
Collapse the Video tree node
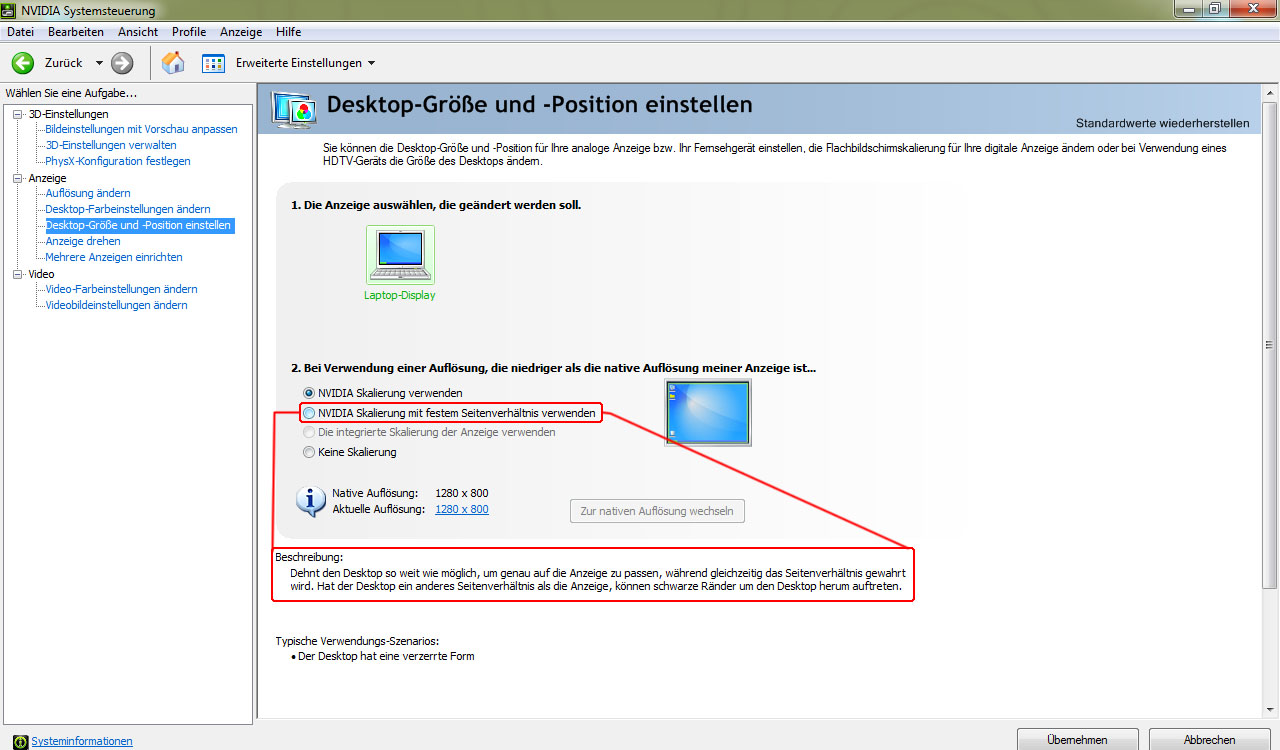click(x=17, y=274)
